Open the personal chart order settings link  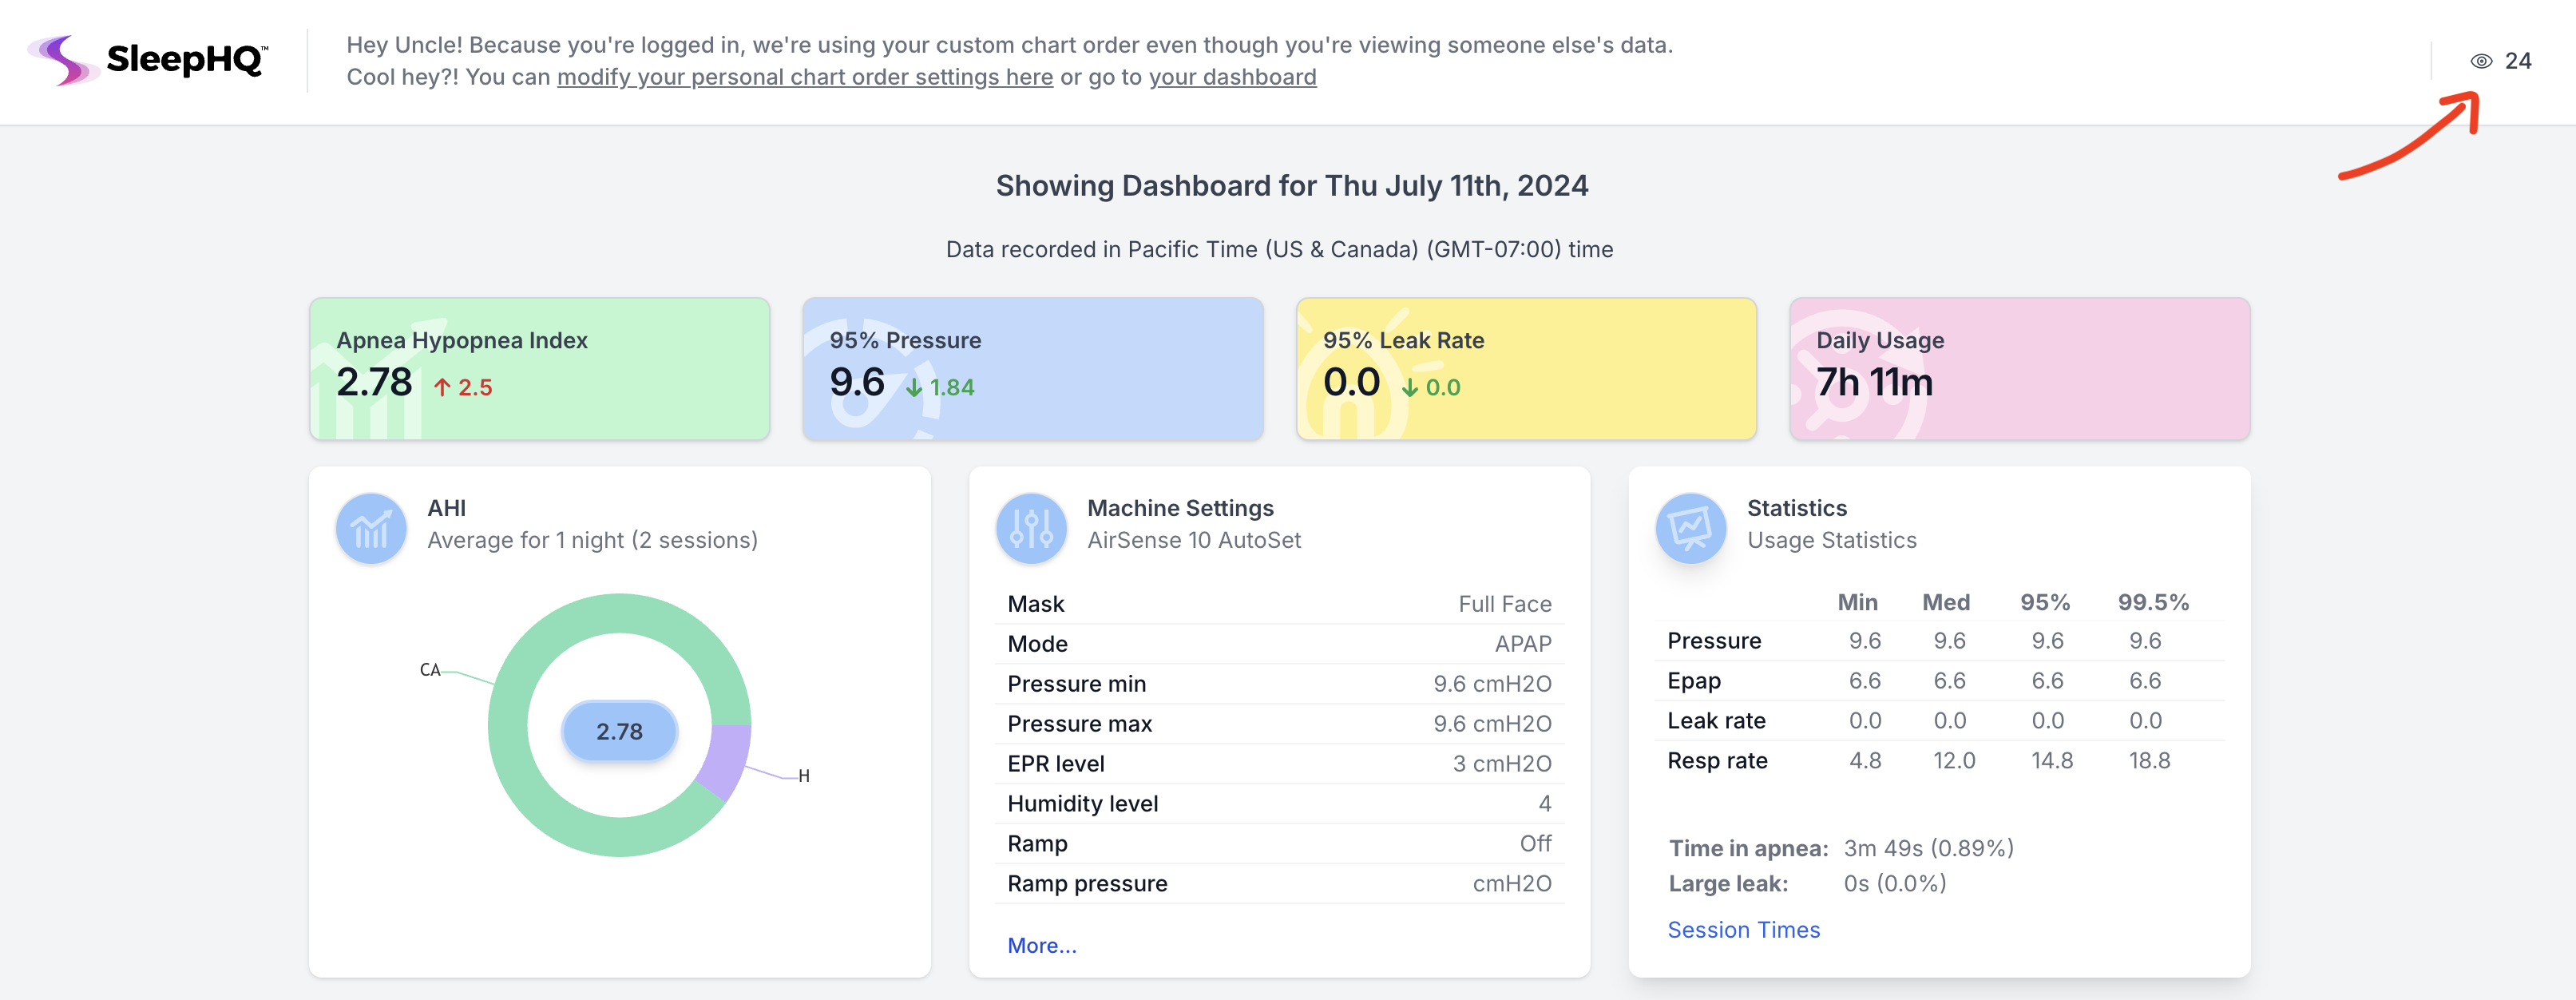tap(804, 77)
